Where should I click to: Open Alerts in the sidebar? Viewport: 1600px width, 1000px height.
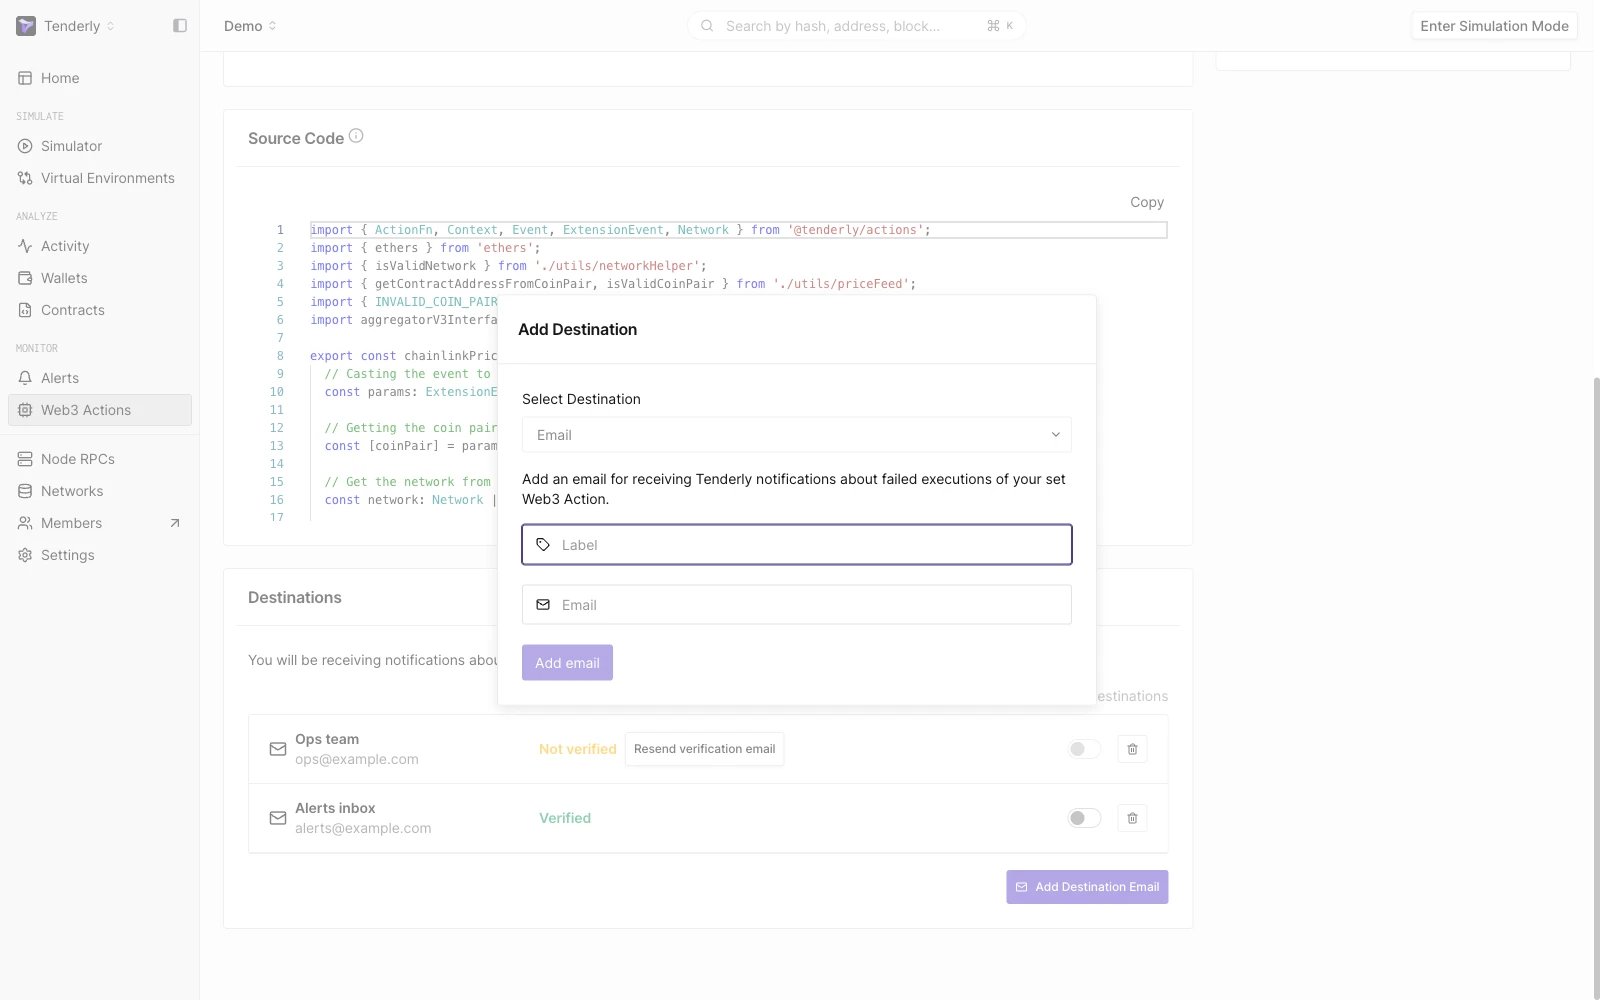pos(100,378)
